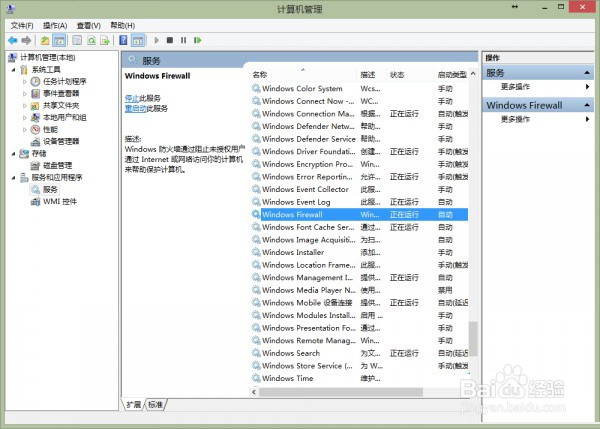Open the 帮助(H) menu

(122, 26)
